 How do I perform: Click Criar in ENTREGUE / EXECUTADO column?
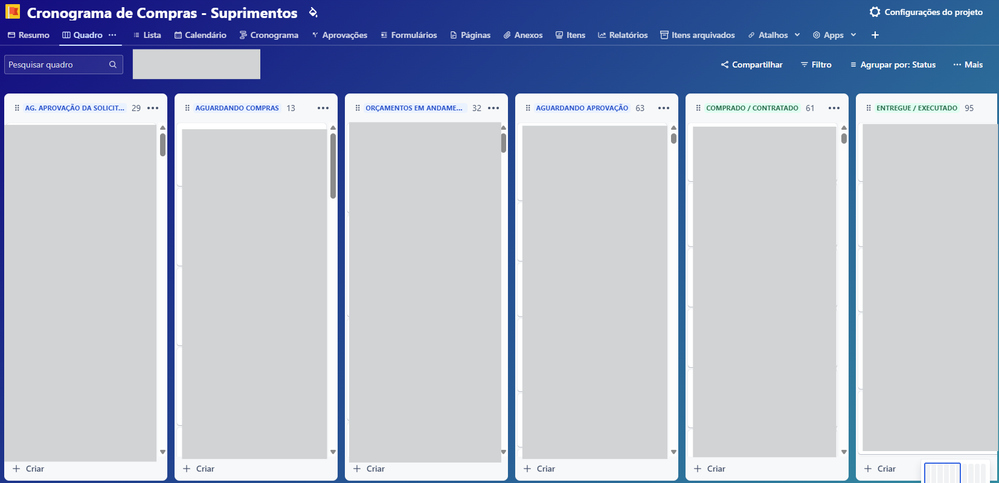[880, 468]
